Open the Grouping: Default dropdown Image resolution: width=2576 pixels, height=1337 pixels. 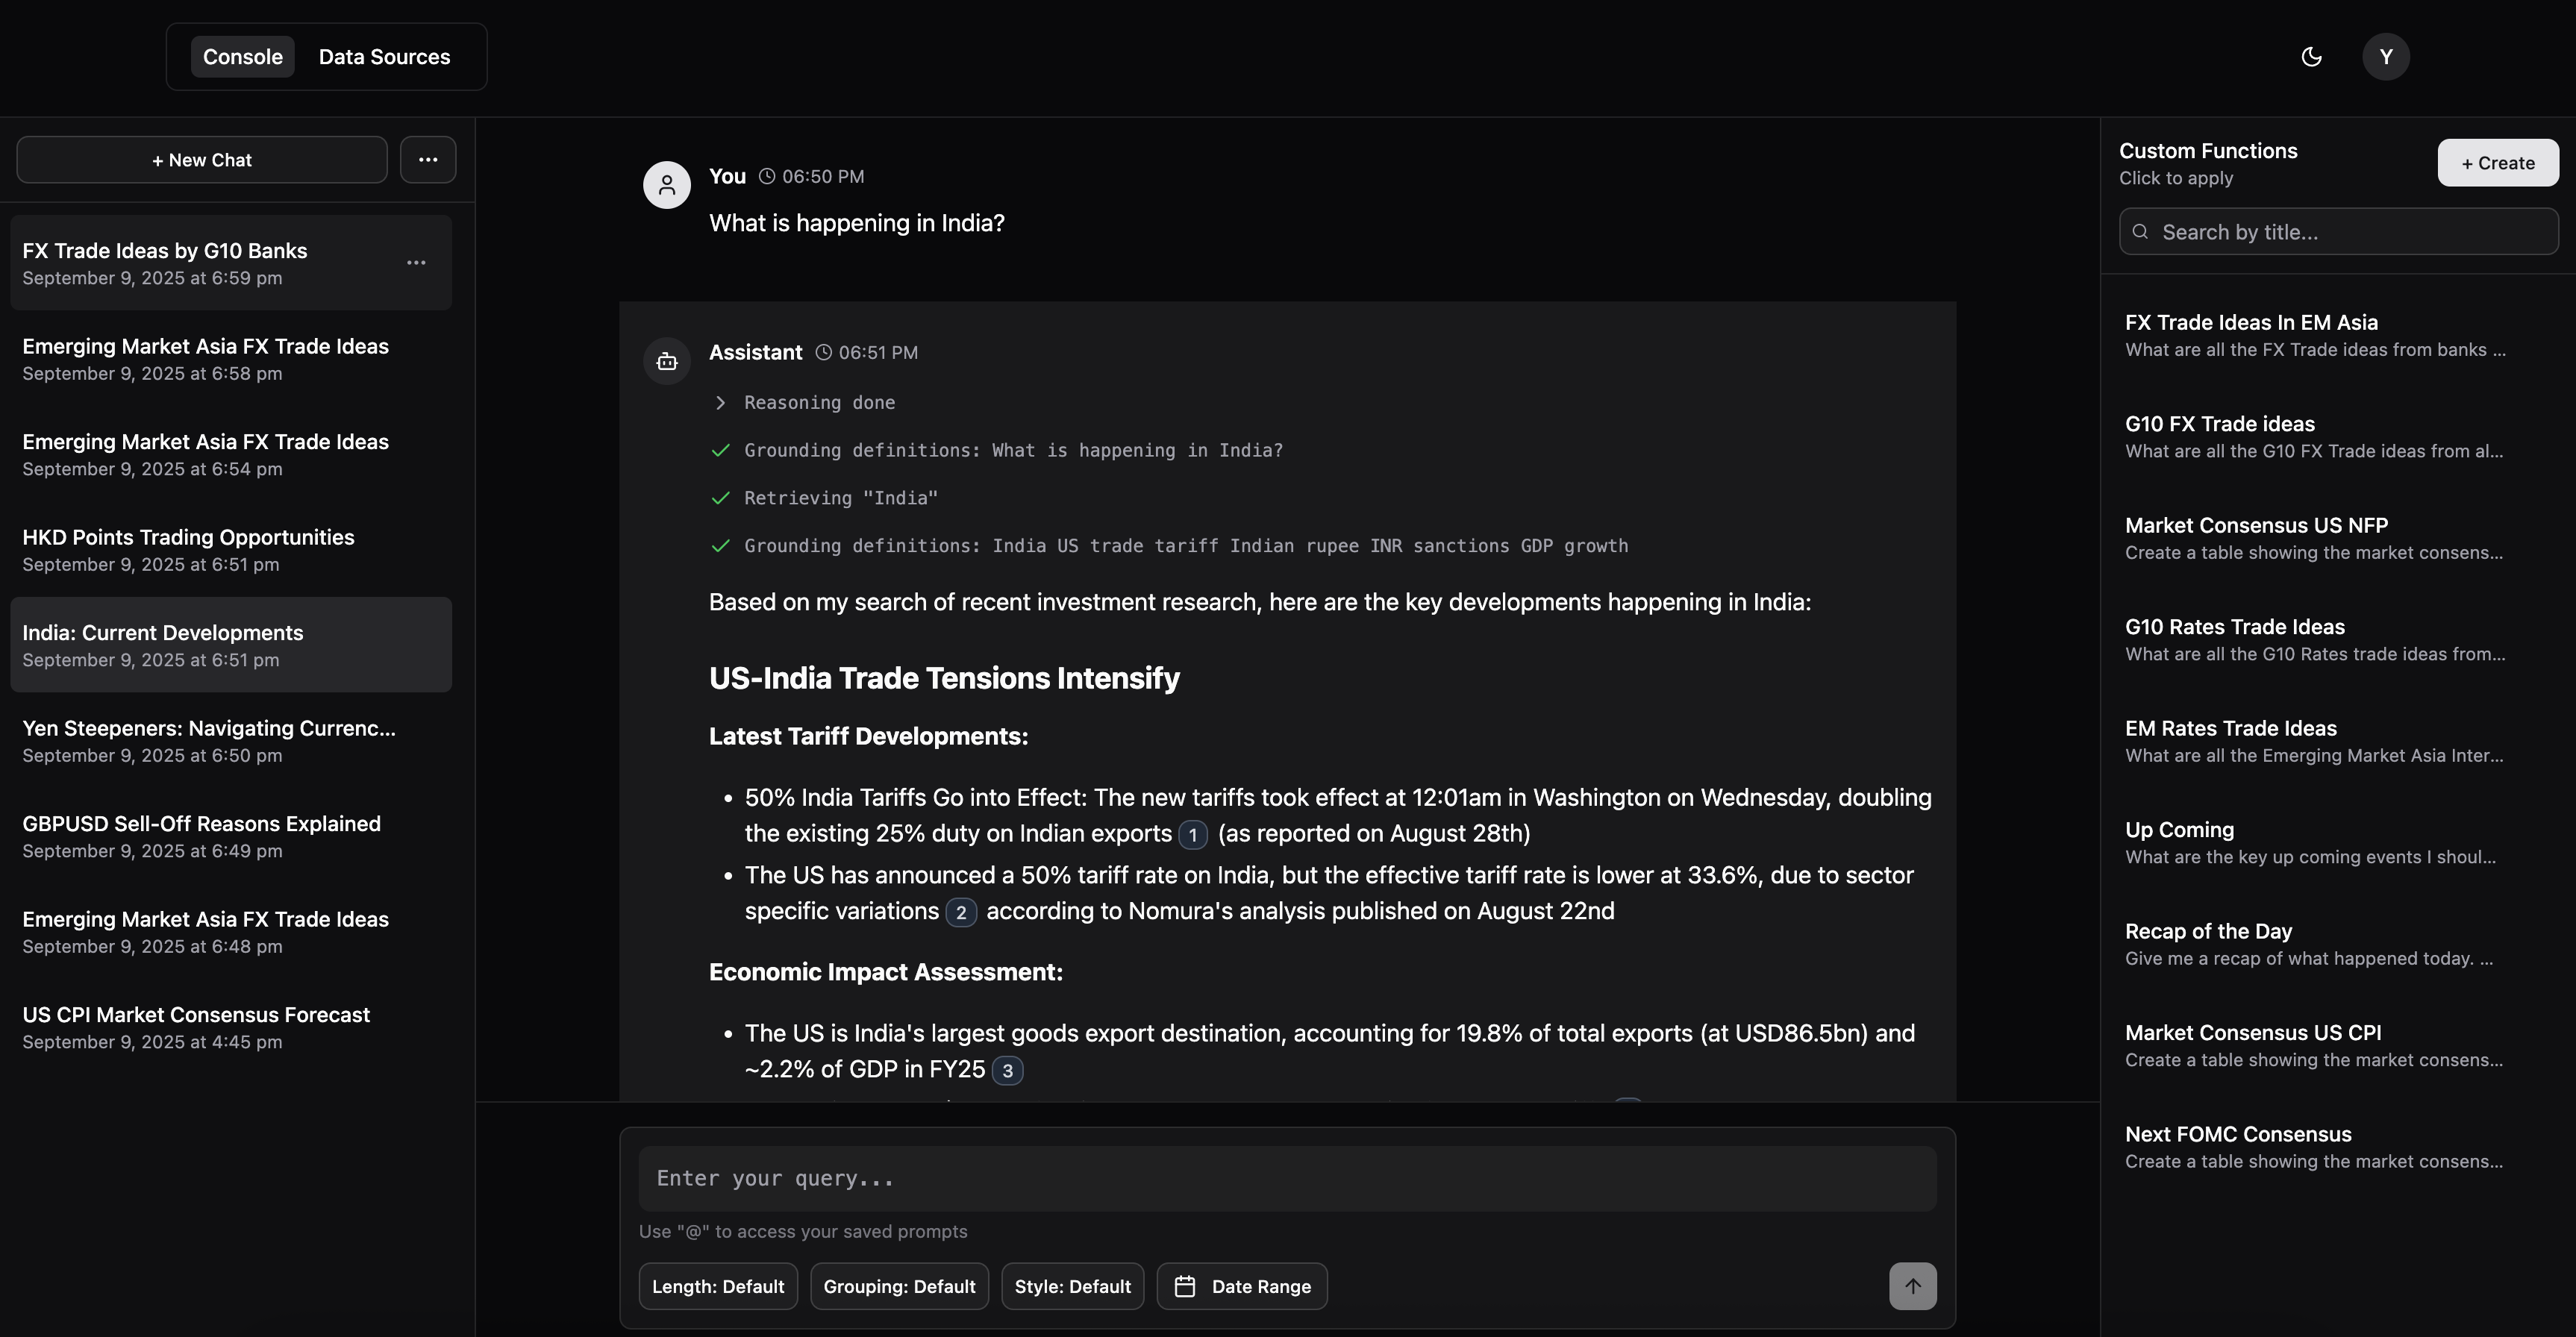point(898,1286)
